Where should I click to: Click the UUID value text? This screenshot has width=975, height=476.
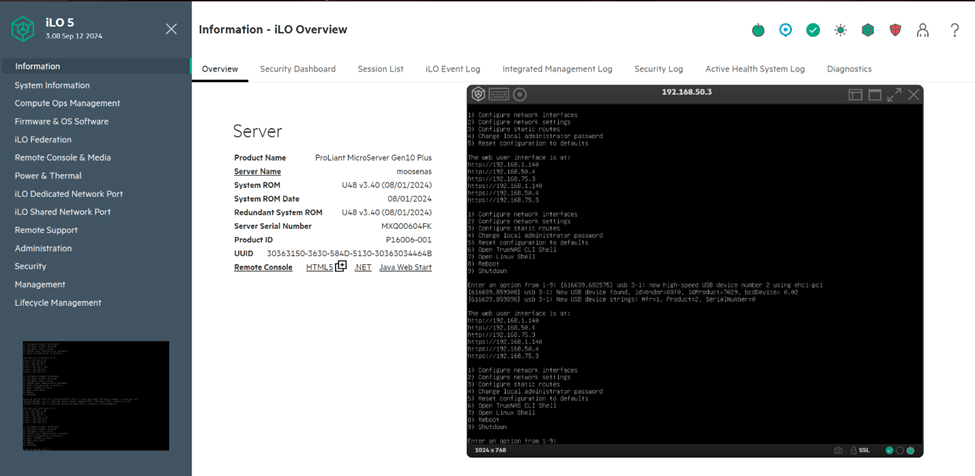(x=349, y=254)
